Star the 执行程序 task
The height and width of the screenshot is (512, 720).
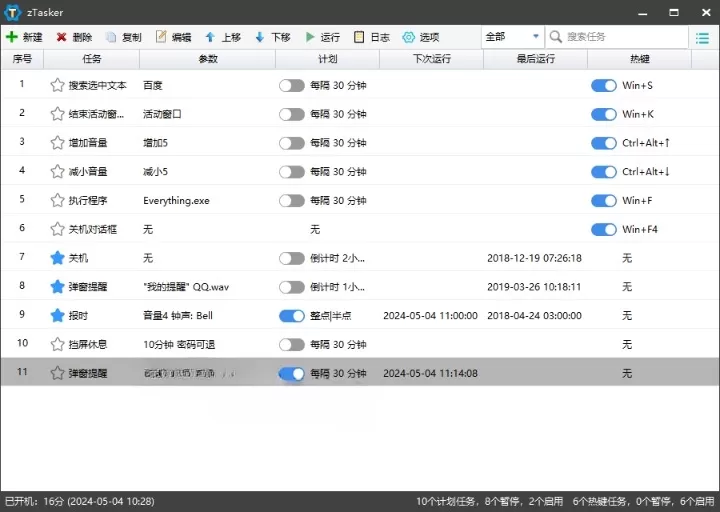coord(57,201)
